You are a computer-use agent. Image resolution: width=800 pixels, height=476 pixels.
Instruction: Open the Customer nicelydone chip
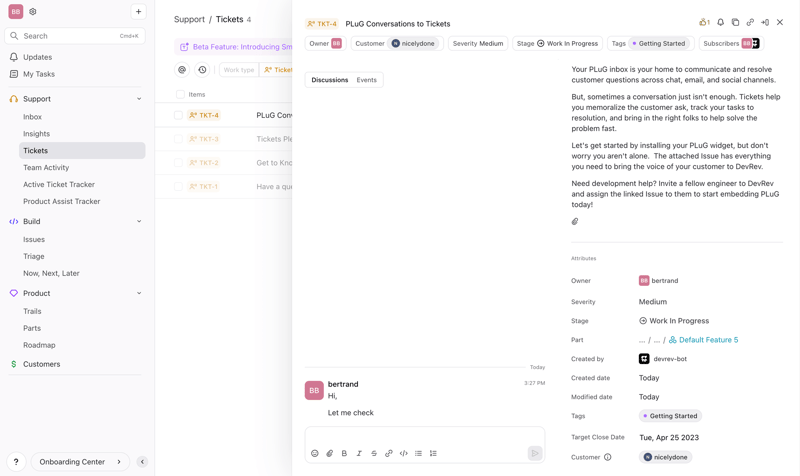(x=397, y=43)
